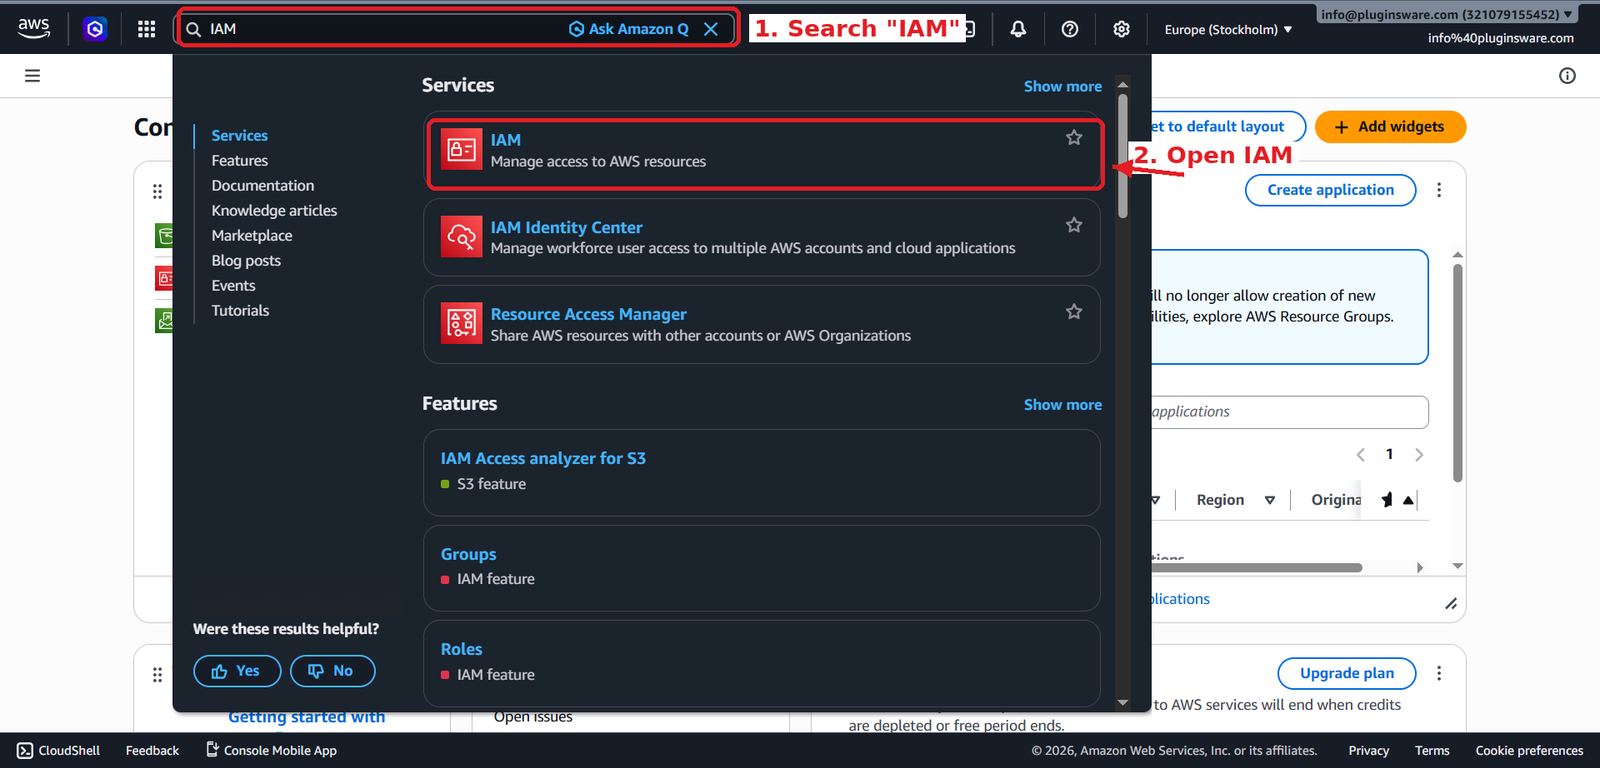Click the Add widgets button

[1390, 127]
